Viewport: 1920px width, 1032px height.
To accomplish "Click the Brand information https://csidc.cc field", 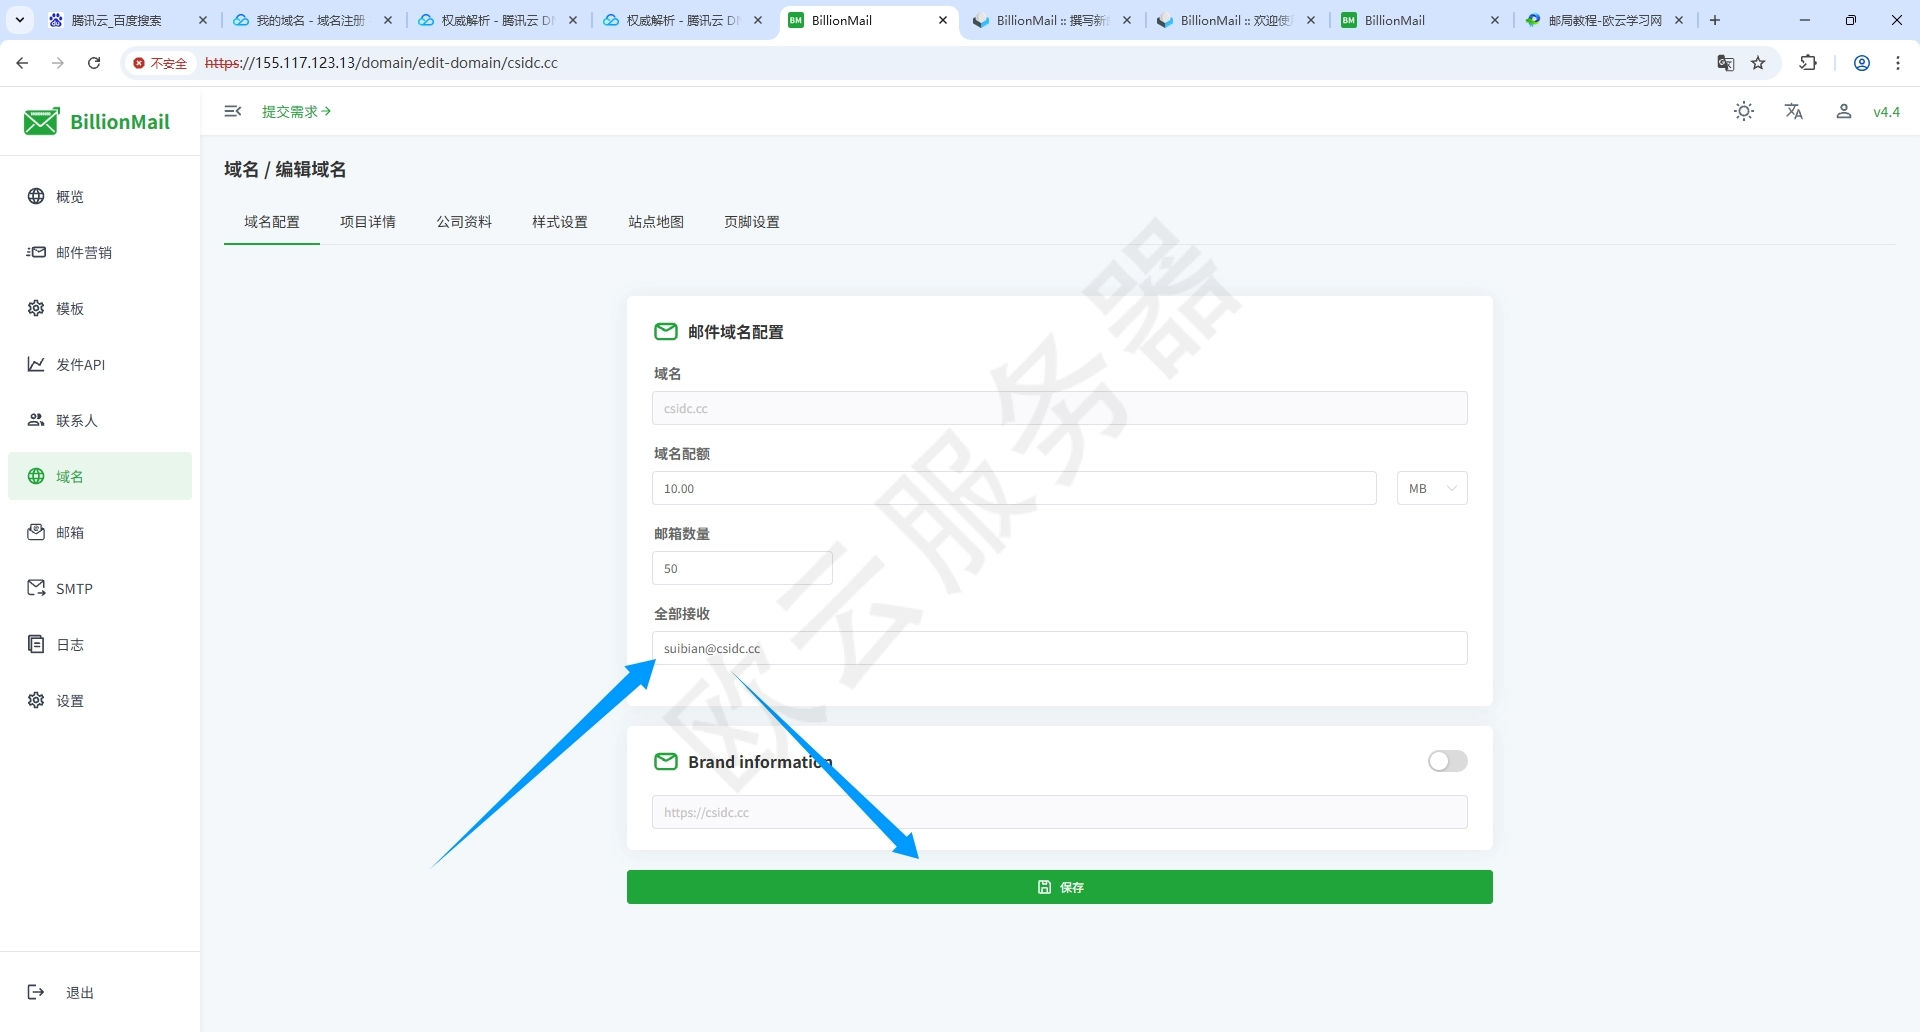I will coord(1060,812).
